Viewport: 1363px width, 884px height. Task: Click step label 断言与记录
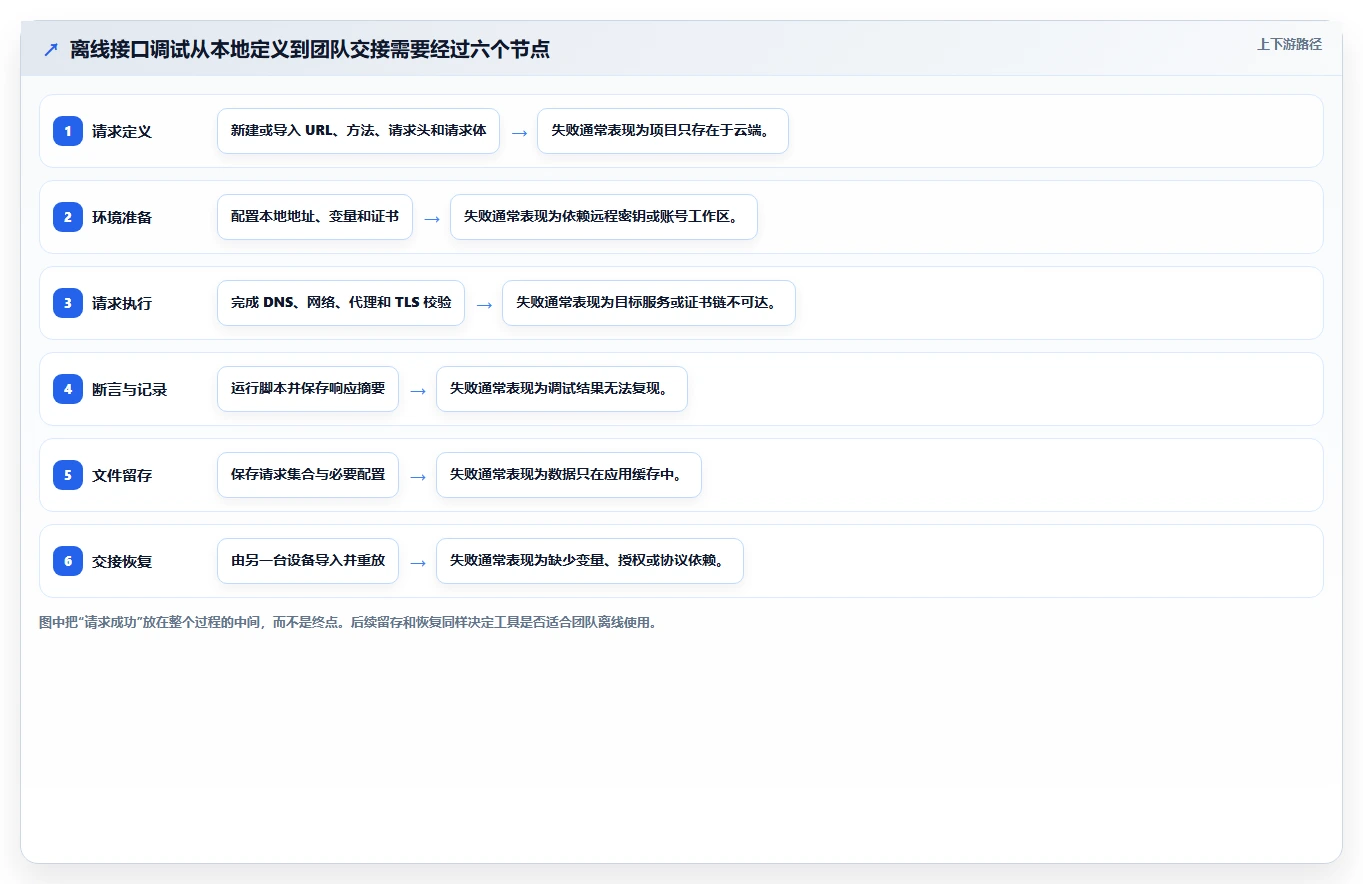click(129, 389)
